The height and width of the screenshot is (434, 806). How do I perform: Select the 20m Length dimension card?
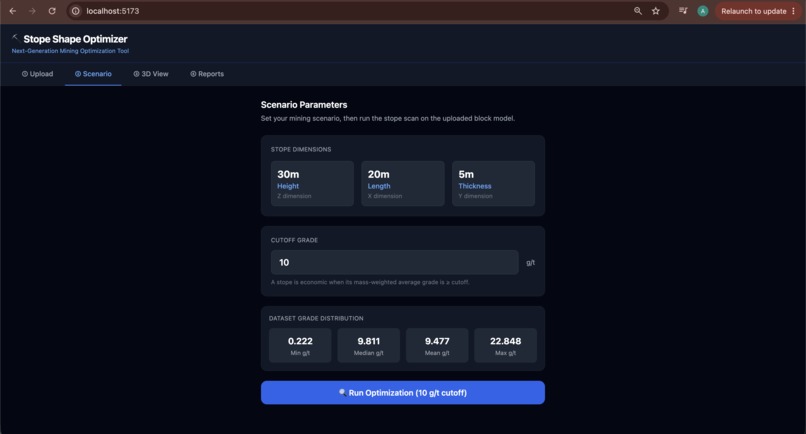tap(402, 184)
